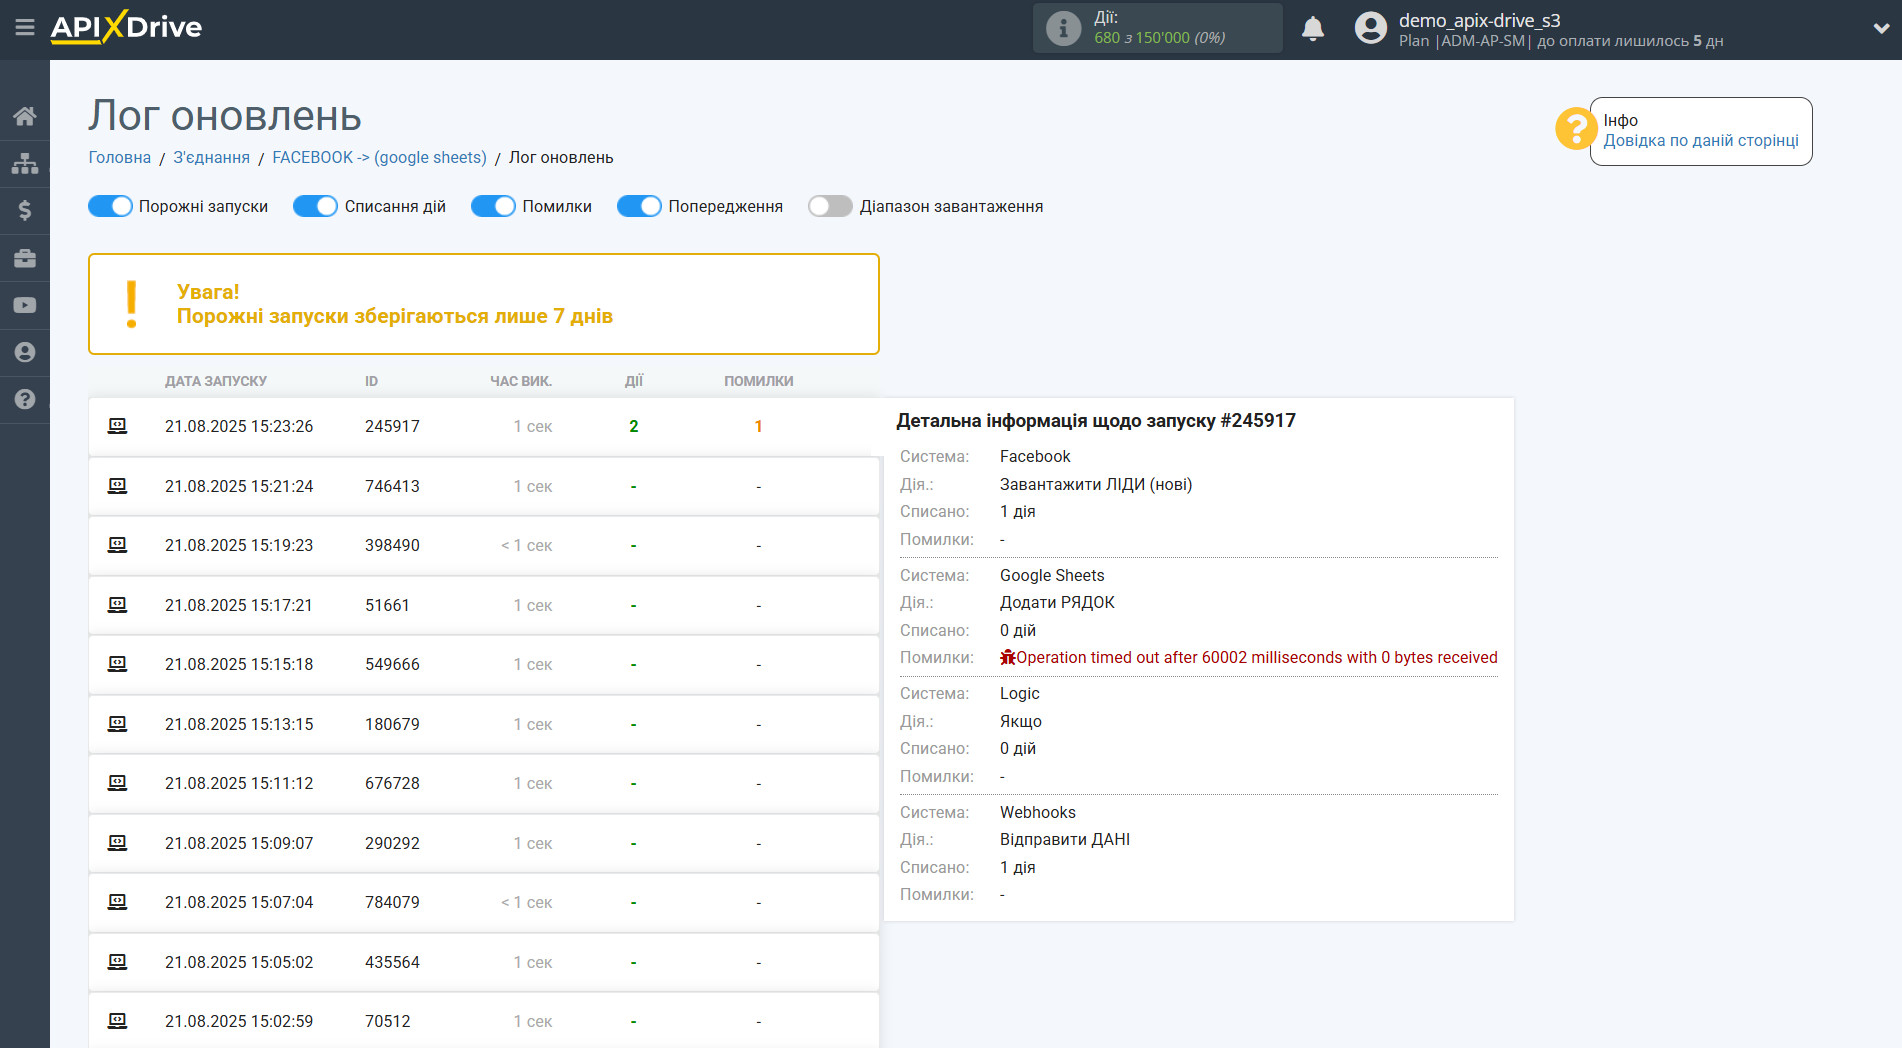
Task: Click run icon for launch 435564
Action: pyautogui.click(x=117, y=962)
